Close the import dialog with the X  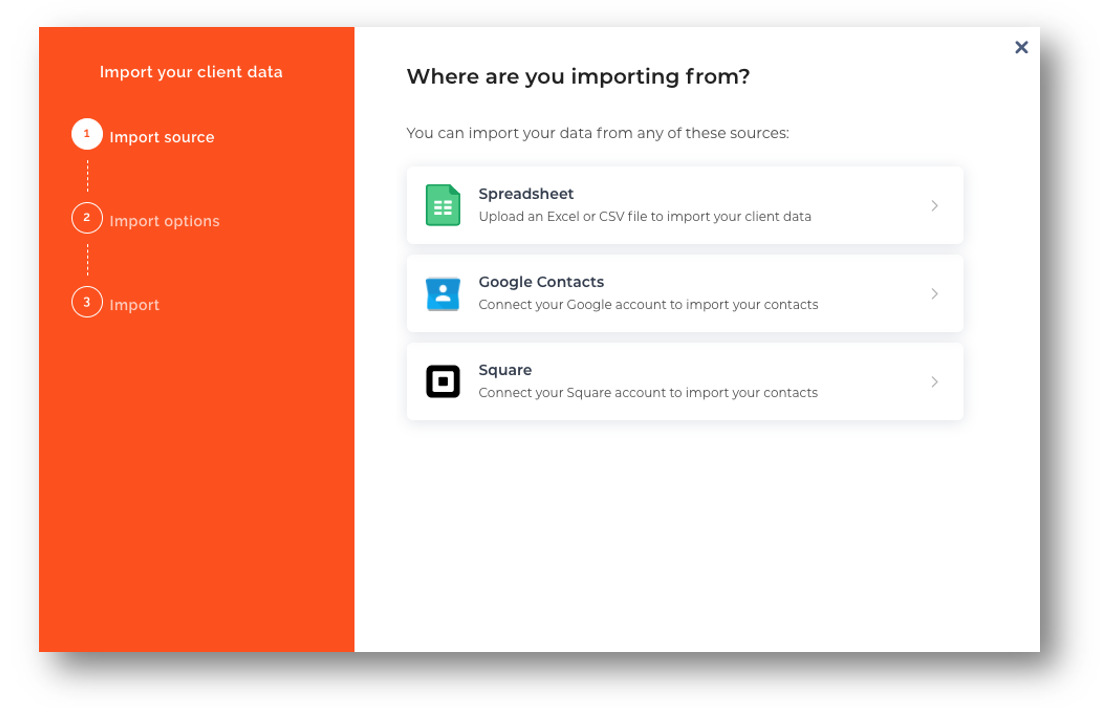[x=1021, y=47]
